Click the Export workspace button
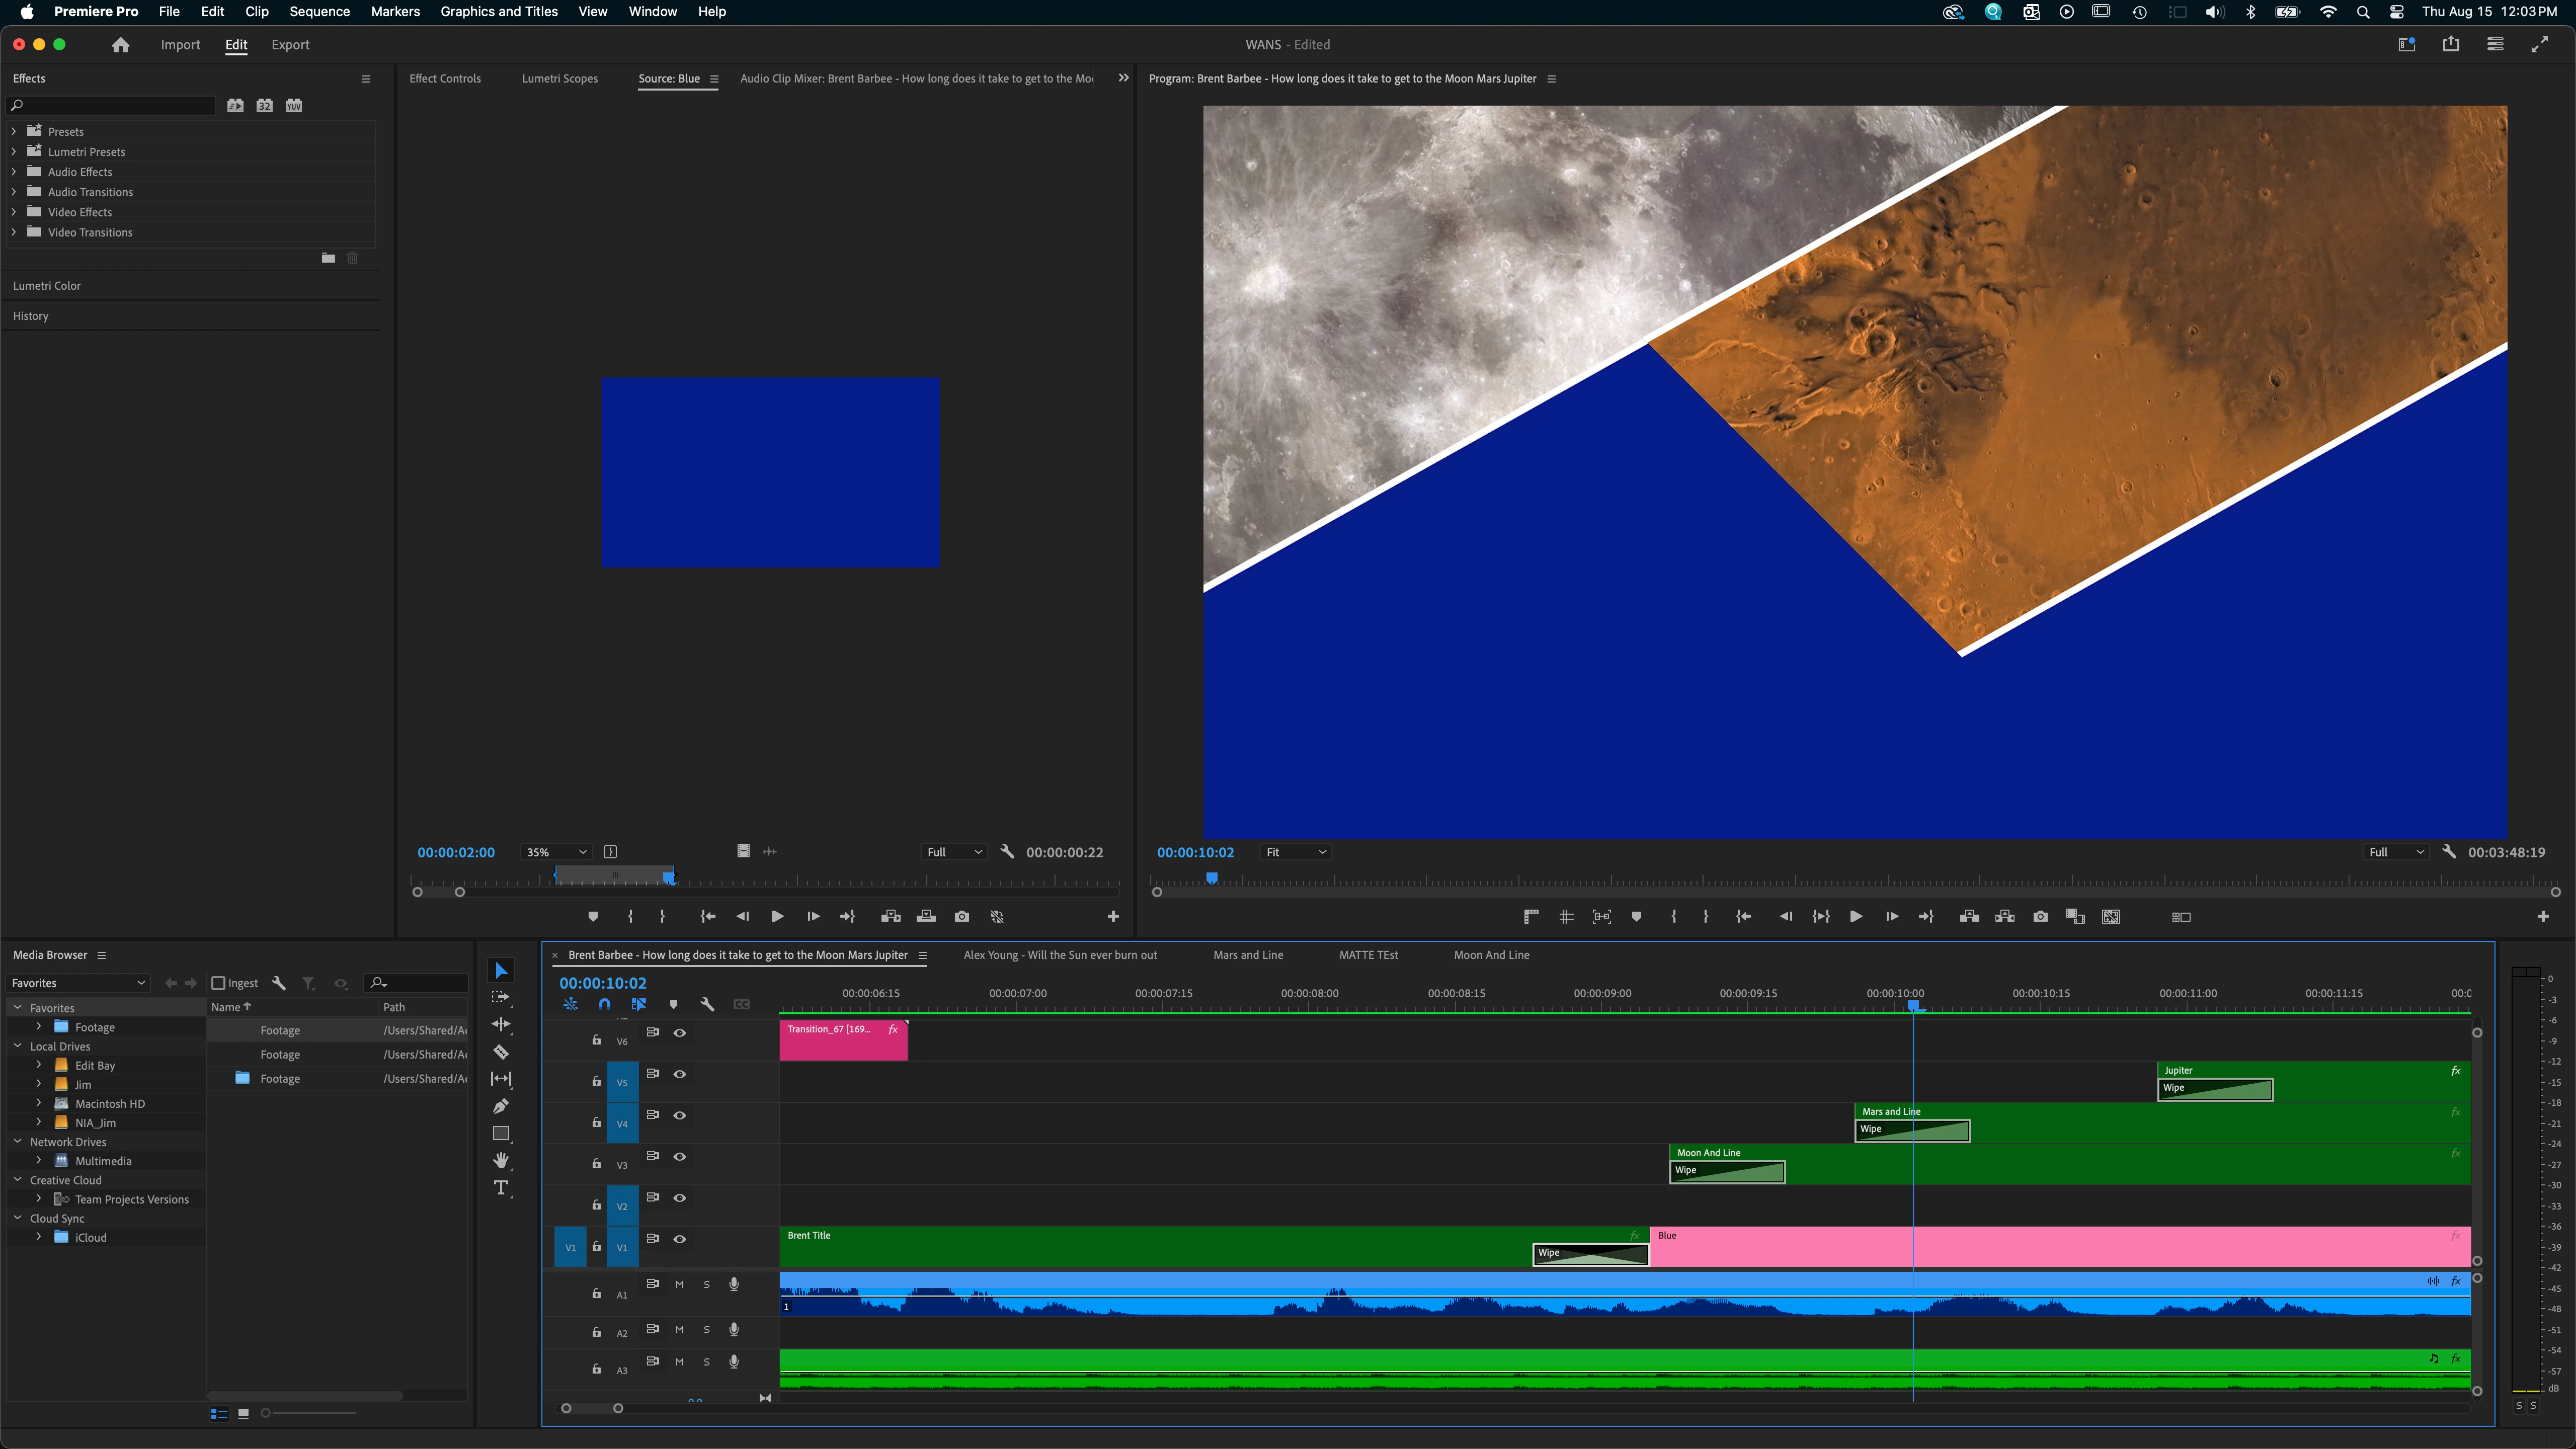 [x=290, y=45]
